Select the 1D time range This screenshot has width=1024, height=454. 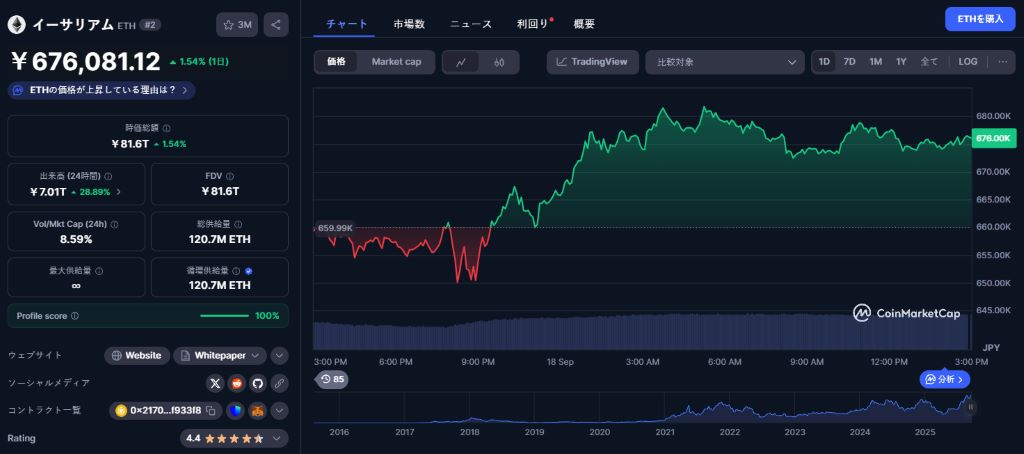[x=824, y=62]
